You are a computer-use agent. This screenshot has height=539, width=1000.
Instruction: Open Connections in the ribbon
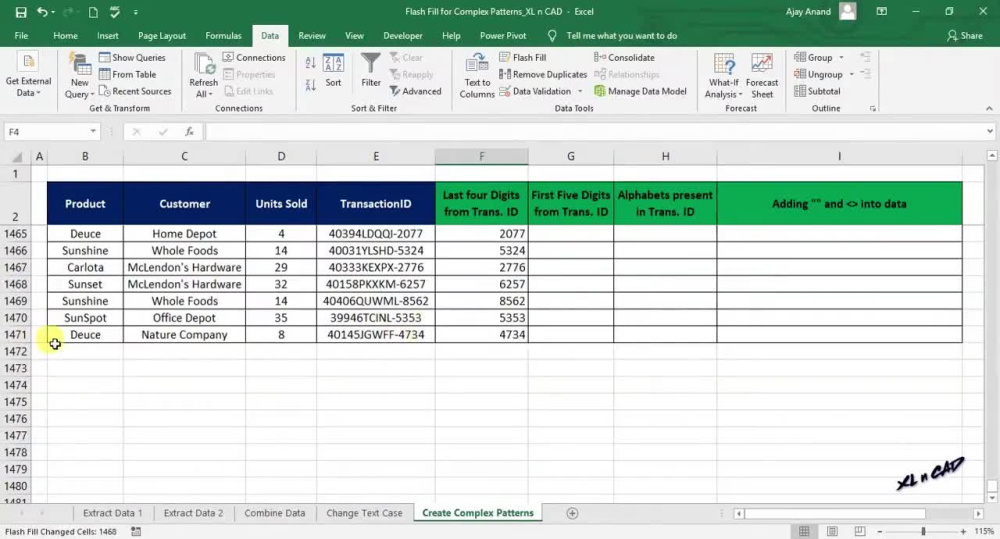pos(254,57)
